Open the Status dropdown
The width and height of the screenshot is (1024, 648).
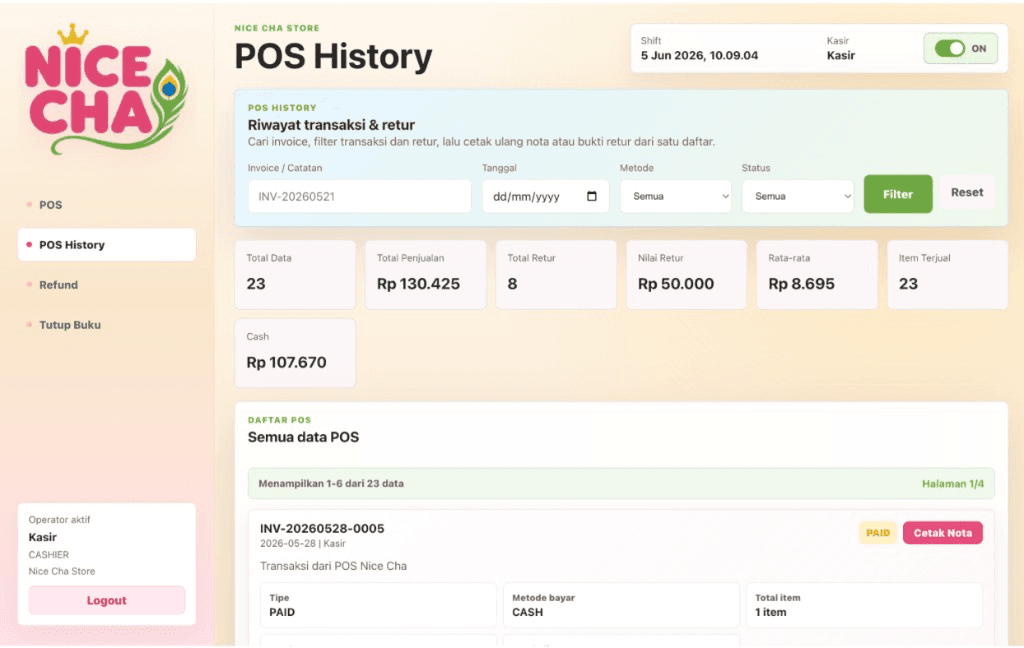[x=797, y=196]
